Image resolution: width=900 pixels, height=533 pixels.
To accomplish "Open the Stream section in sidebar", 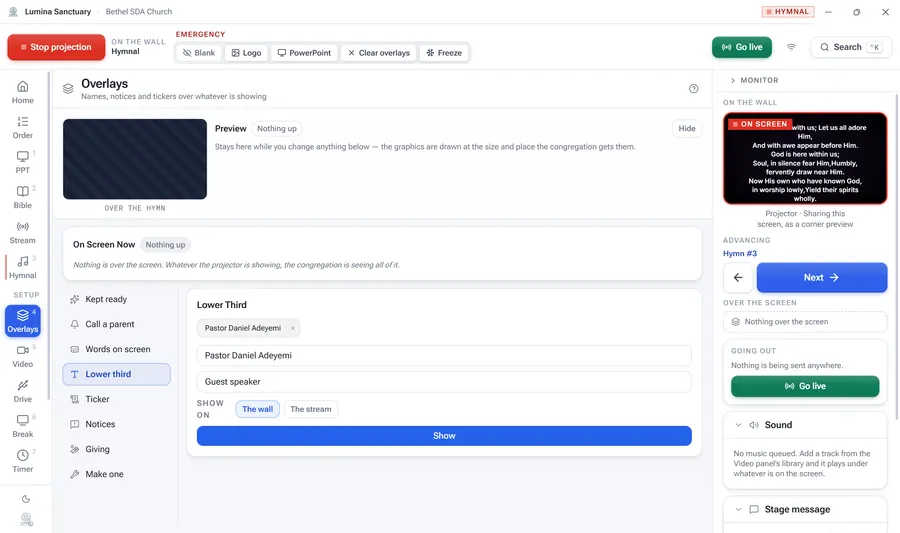I will 22,232.
